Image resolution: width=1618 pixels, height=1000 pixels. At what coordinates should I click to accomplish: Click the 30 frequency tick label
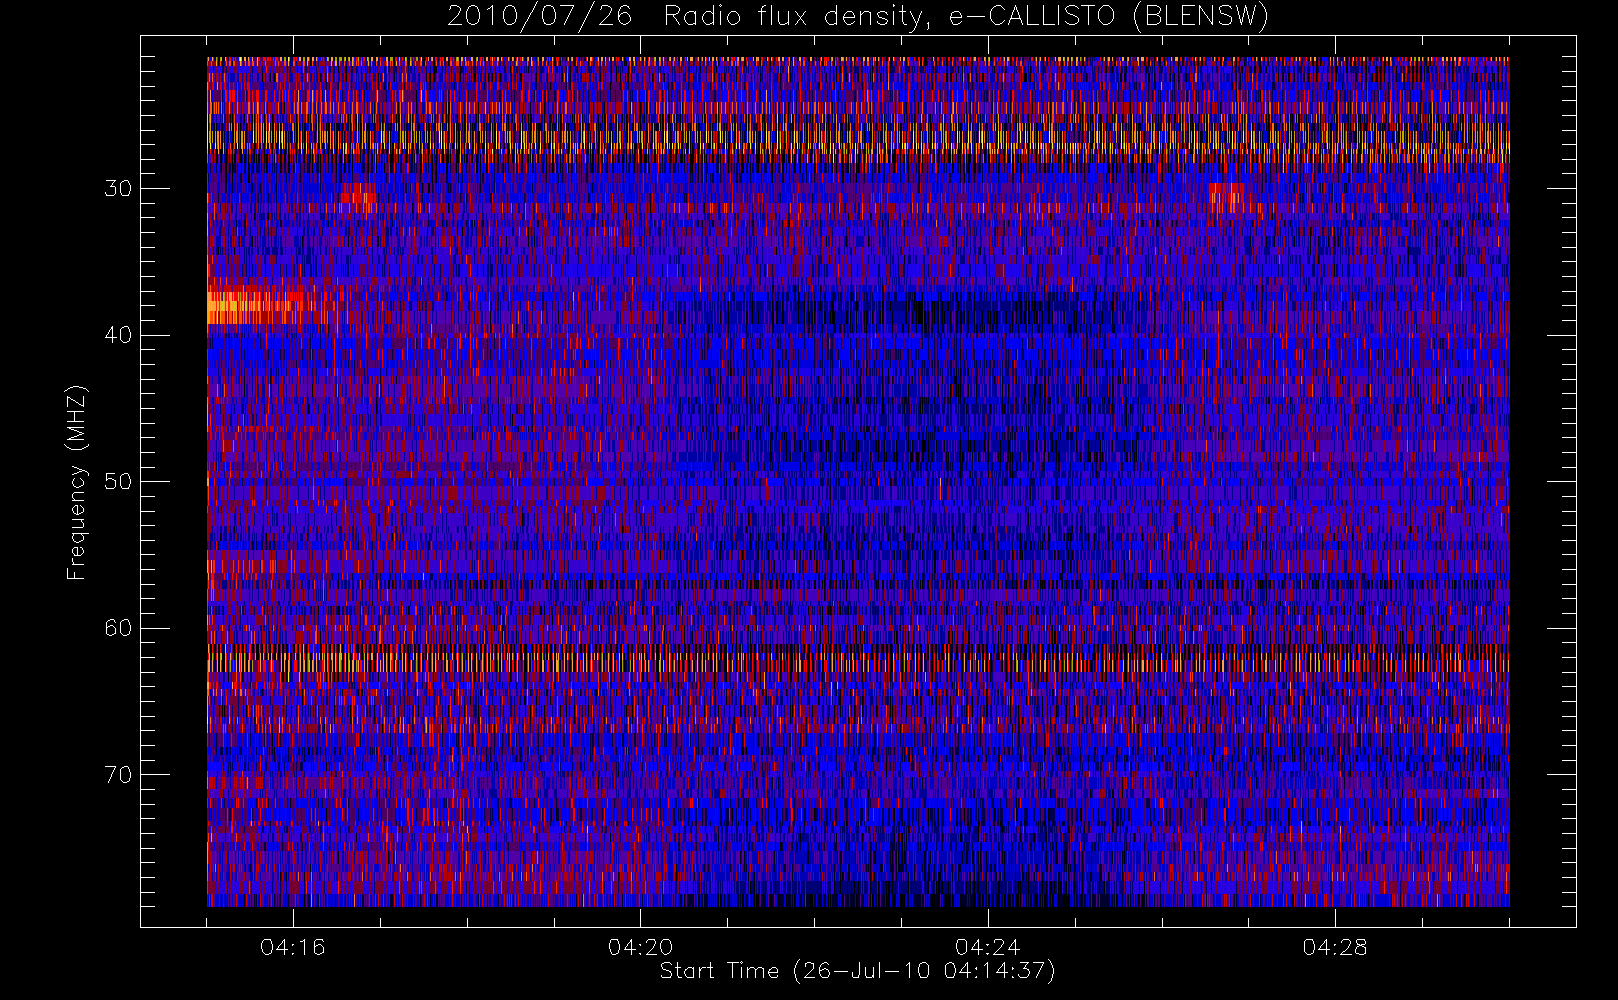tap(118, 188)
